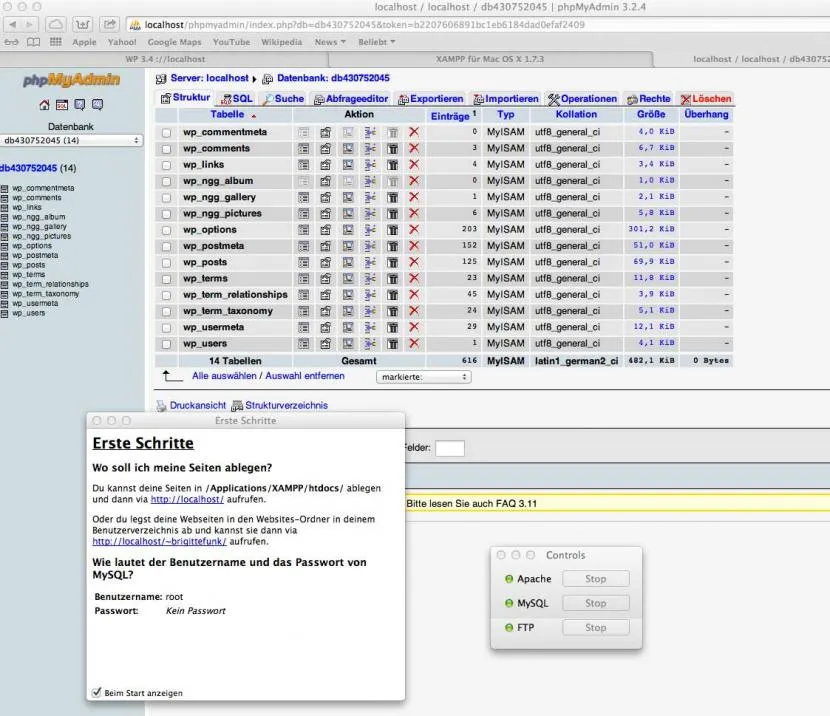Click the browser address bar
This screenshot has width=830, height=716.
(476, 24)
